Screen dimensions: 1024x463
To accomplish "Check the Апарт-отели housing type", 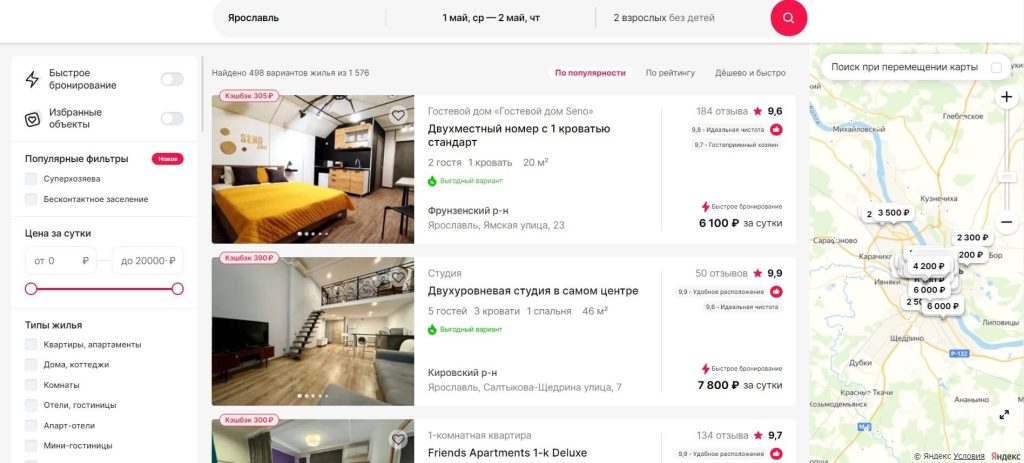I will tap(31, 425).
